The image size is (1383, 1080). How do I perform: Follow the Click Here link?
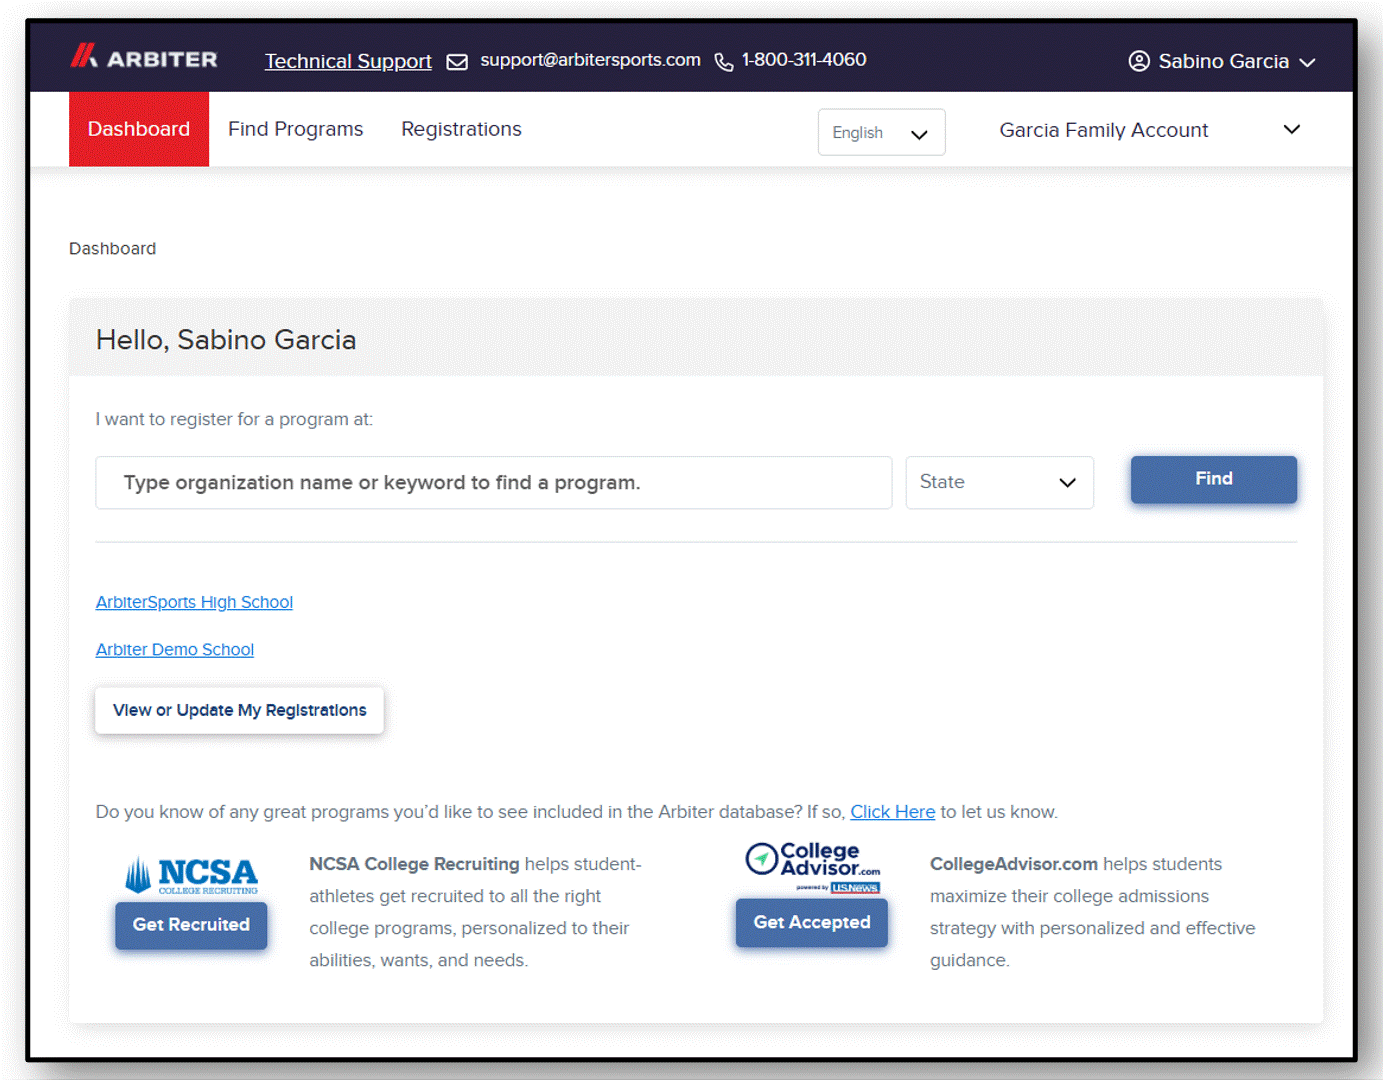tap(892, 812)
